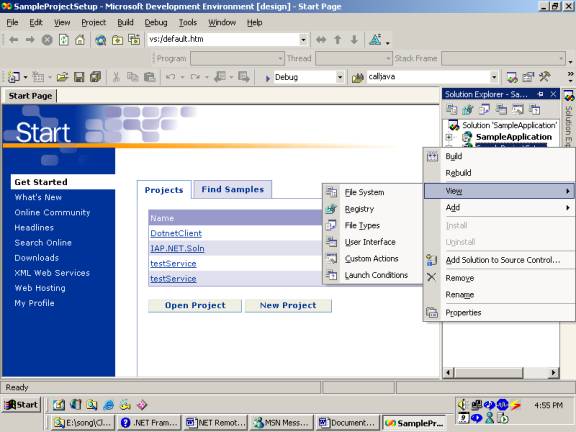576x432 pixels.
Task: Click the Undo toolbar icon
Action: pos(170,77)
